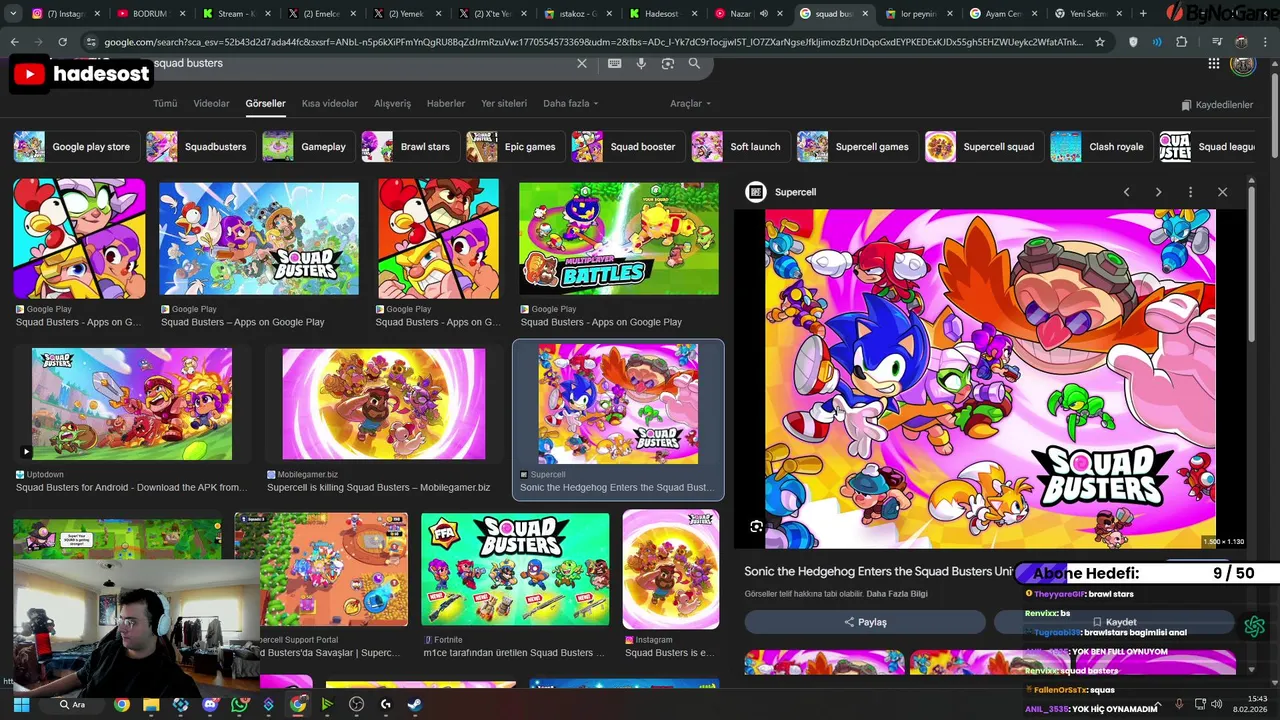This screenshot has width=1280, height=720.
Task: Open File Explorer from the taskbar
Action: [x=151, y=704]
